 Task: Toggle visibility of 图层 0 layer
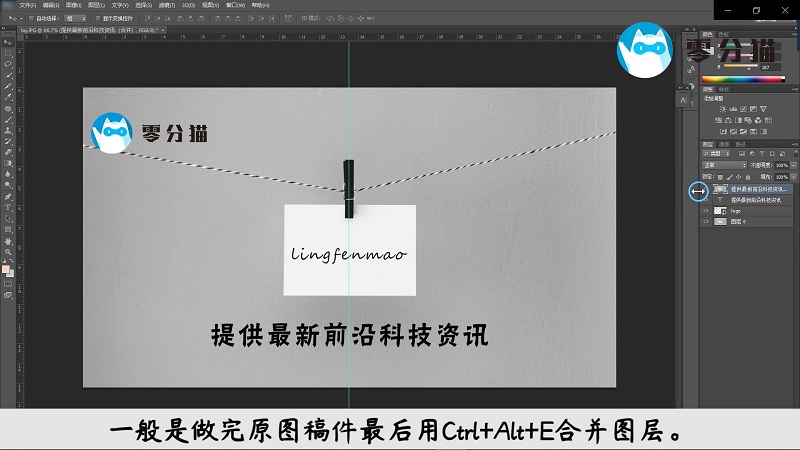coord(705,222)
